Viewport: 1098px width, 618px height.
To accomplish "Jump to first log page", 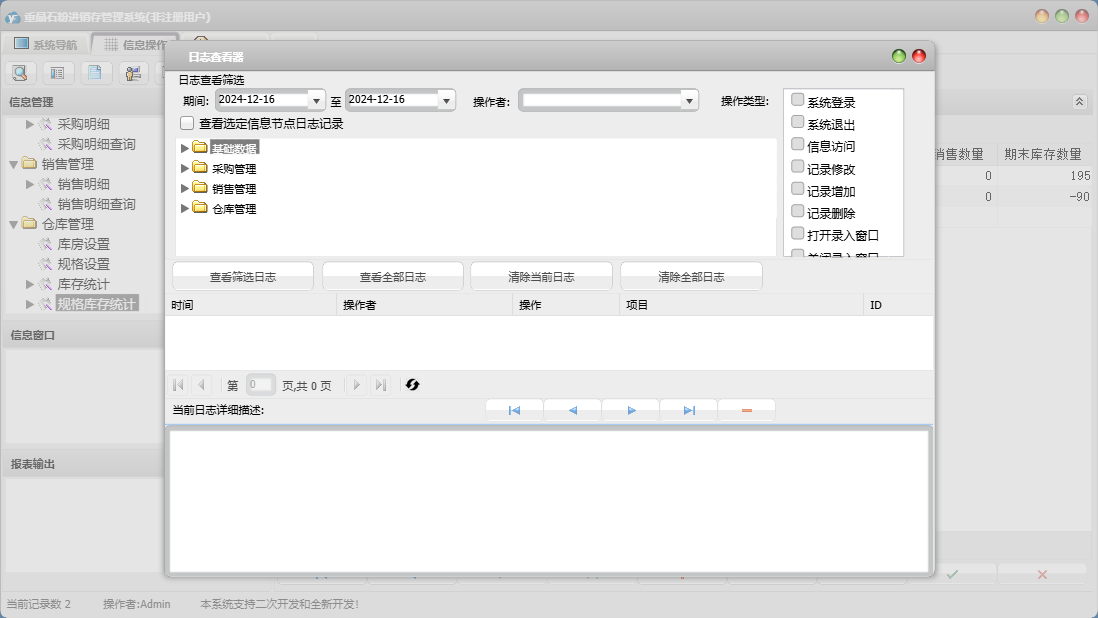I will click(179, 385).
